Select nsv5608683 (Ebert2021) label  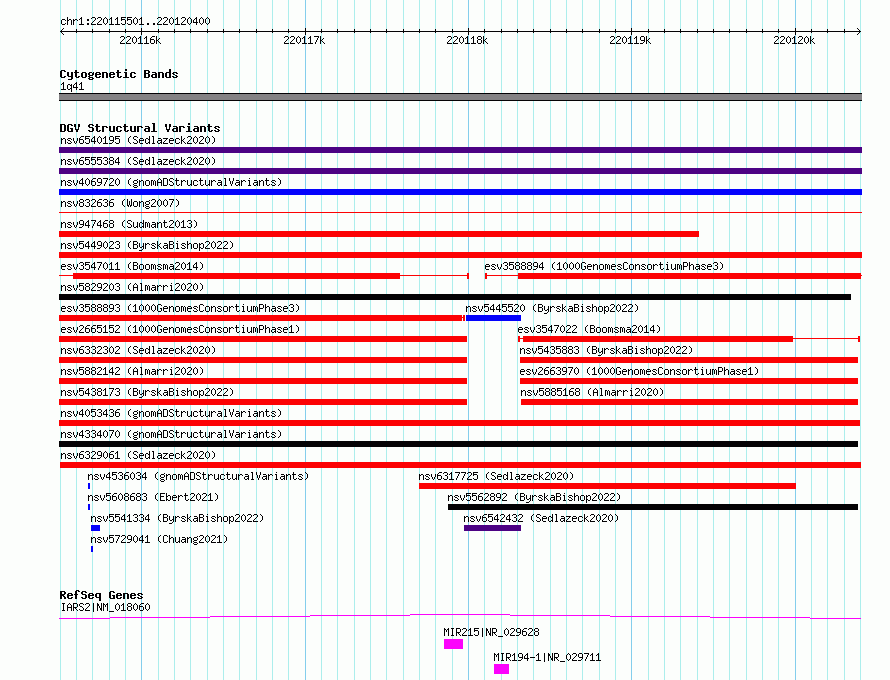click(x=153, y=497)
